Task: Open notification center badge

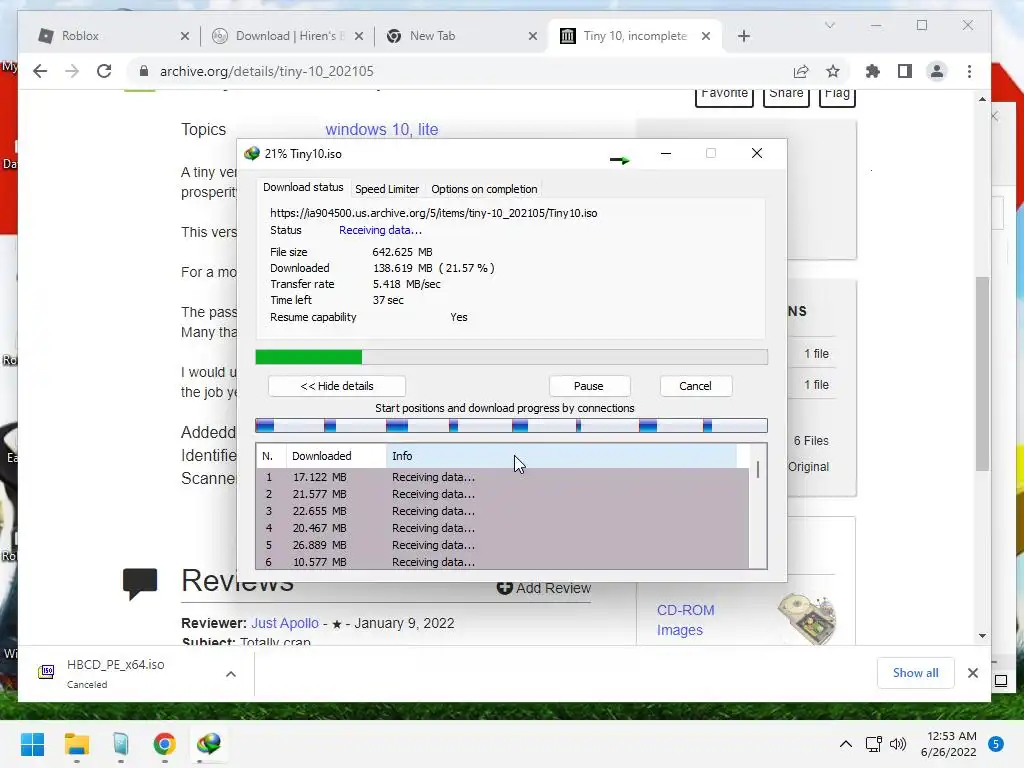Action: [996, 744]
